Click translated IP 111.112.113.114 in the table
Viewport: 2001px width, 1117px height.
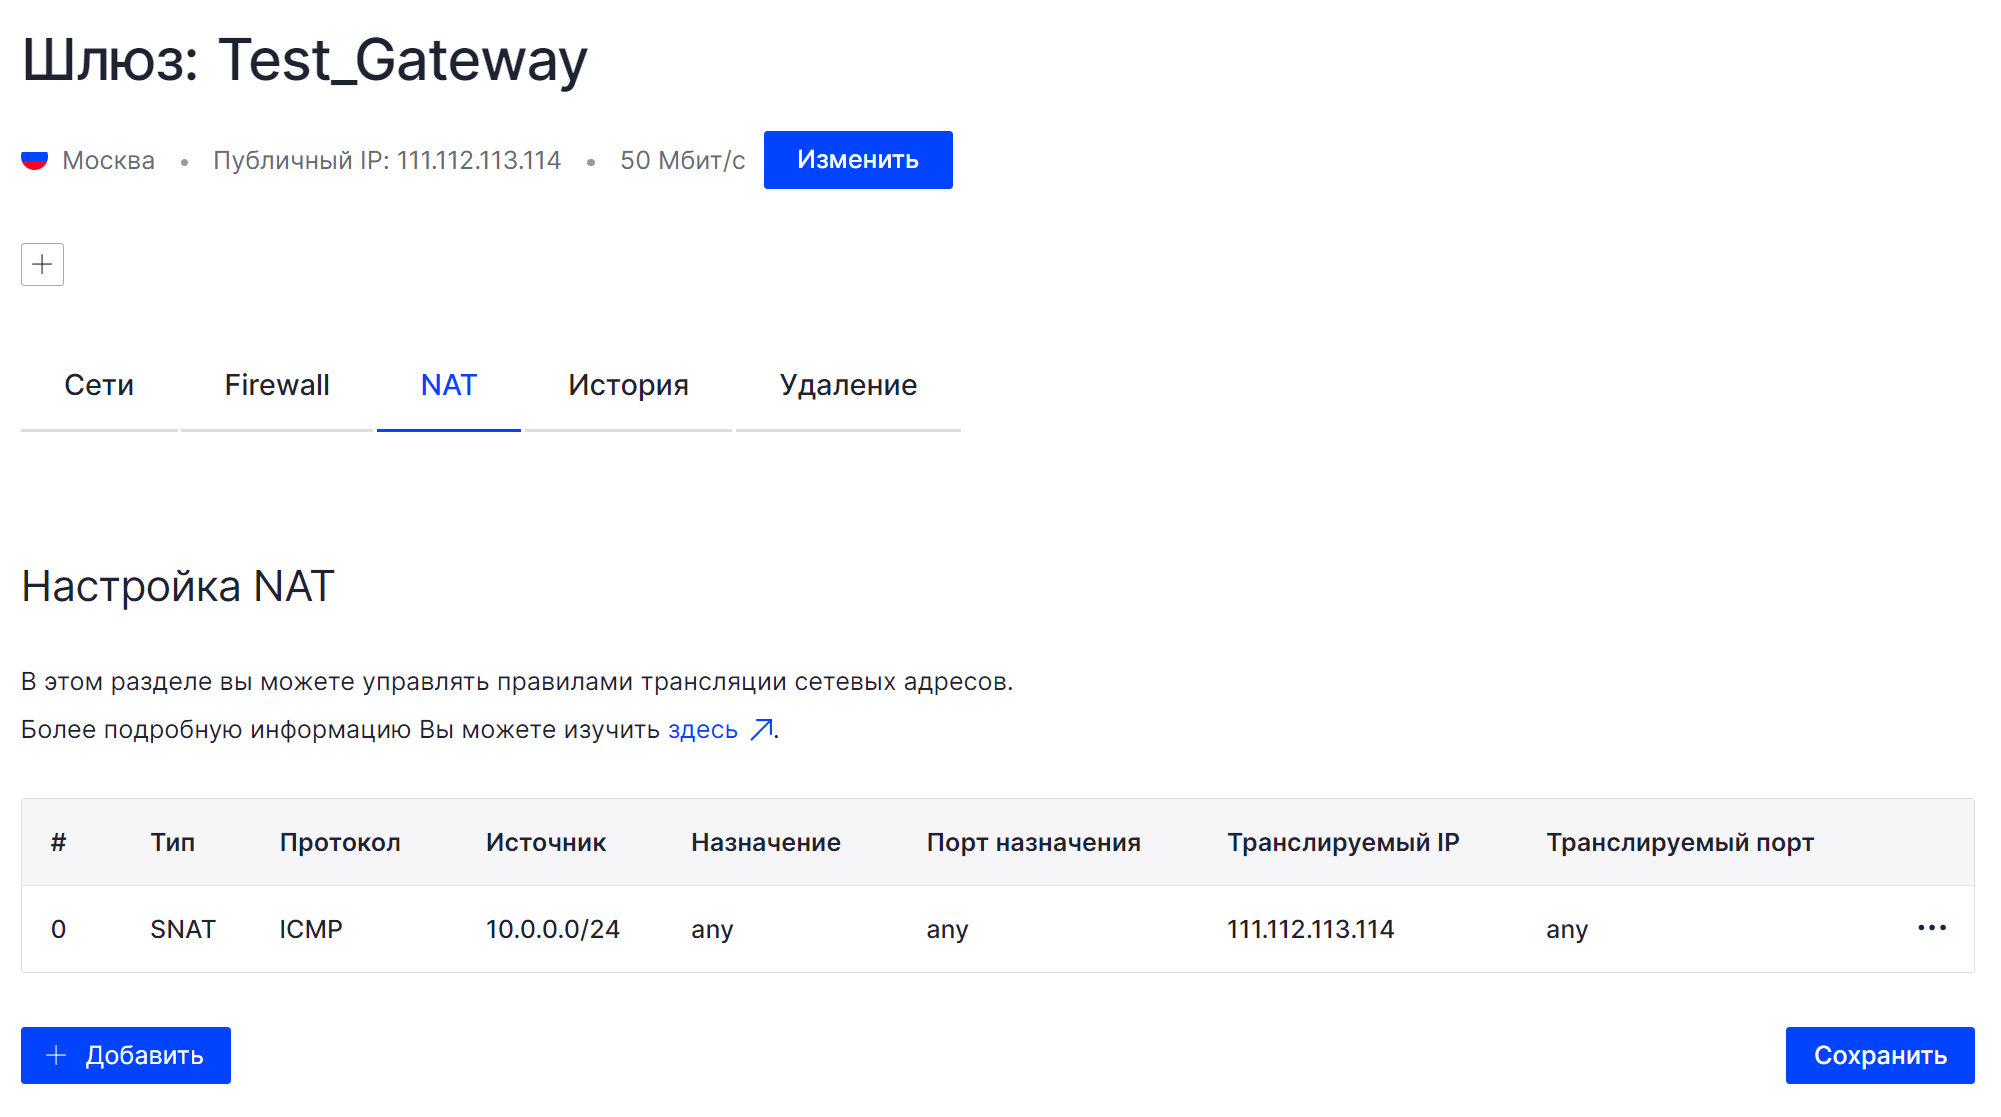point(1310,929)
